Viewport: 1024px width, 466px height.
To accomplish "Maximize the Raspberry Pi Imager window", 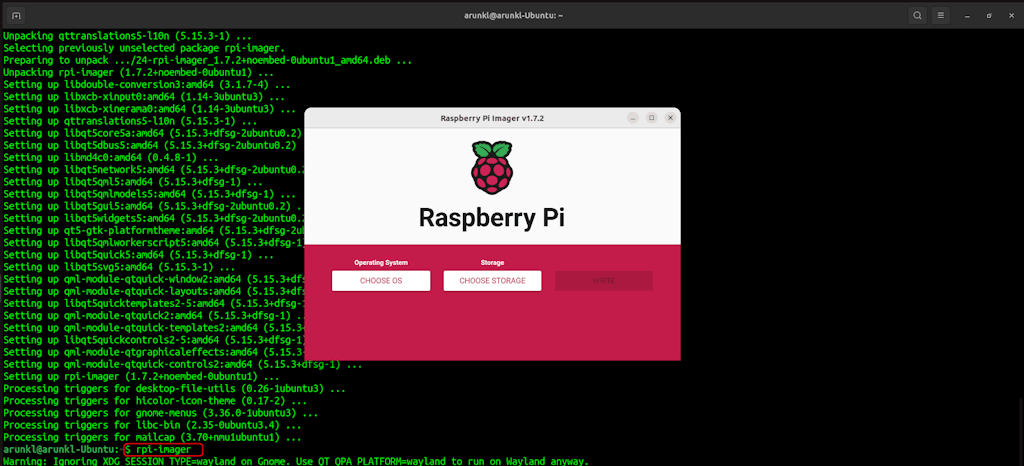I will (651, 118).
